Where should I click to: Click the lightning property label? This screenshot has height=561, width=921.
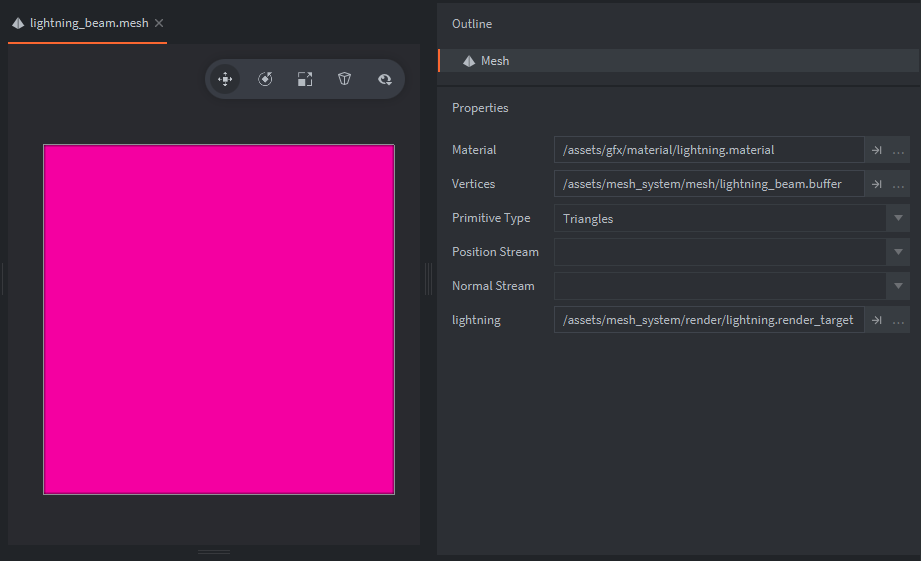click(476, 320)
